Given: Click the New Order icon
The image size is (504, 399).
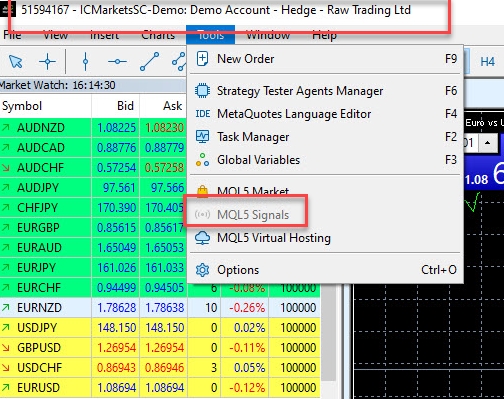Looking at the screenshot, I should (x=202, y=59).
